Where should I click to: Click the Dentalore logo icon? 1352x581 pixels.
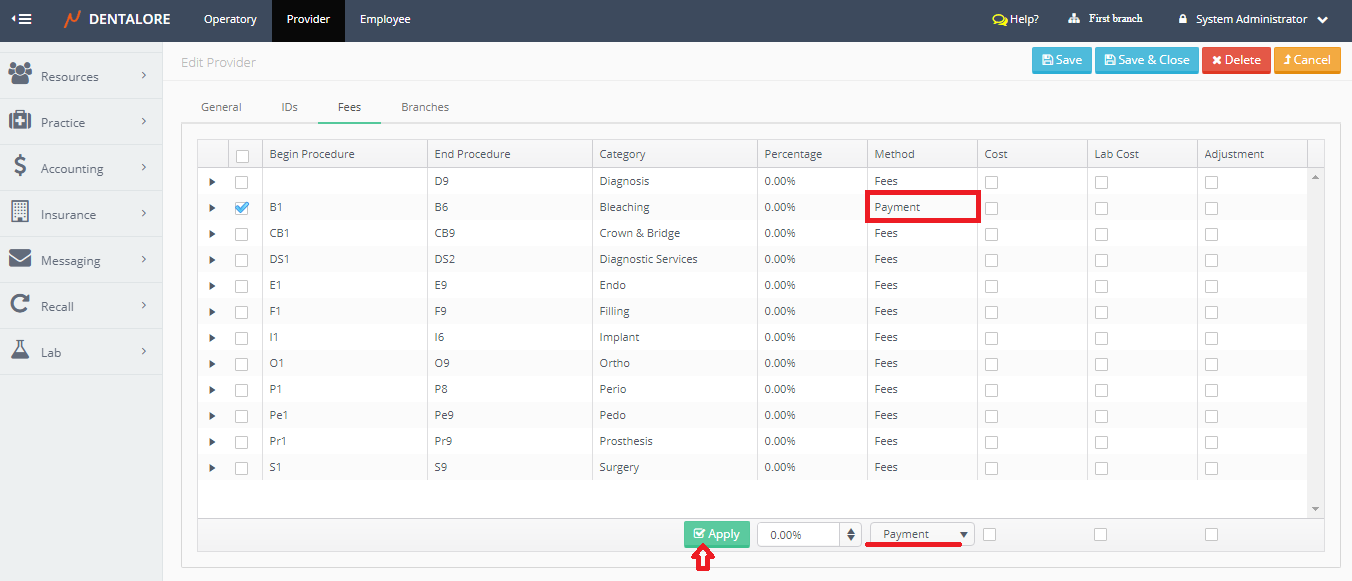(x=72, y=19)
